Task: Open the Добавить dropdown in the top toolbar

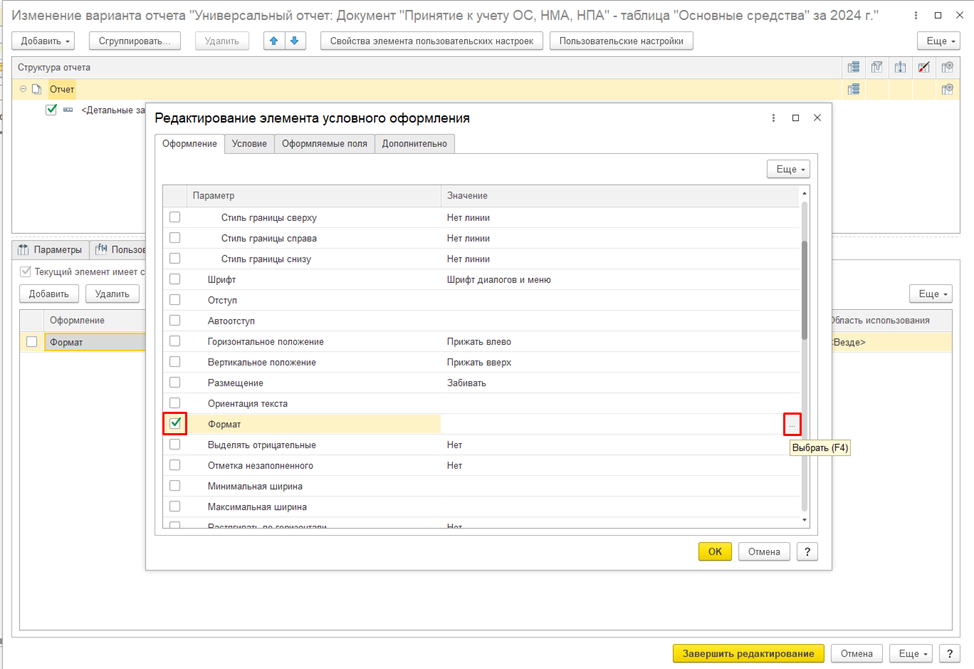Action: click(43, 41)
